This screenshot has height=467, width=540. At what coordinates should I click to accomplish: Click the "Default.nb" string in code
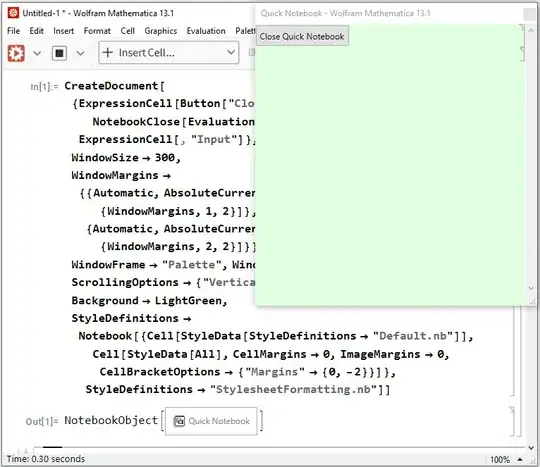tap(413, 336)
